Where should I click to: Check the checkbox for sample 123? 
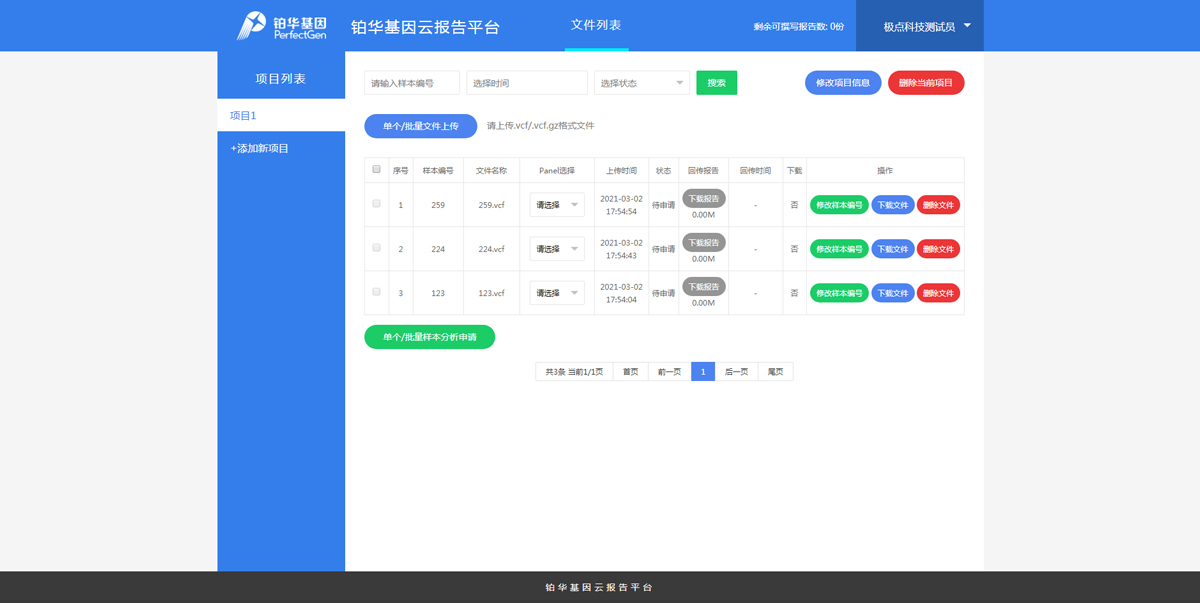pyautogui.click(x=376, y=292)
